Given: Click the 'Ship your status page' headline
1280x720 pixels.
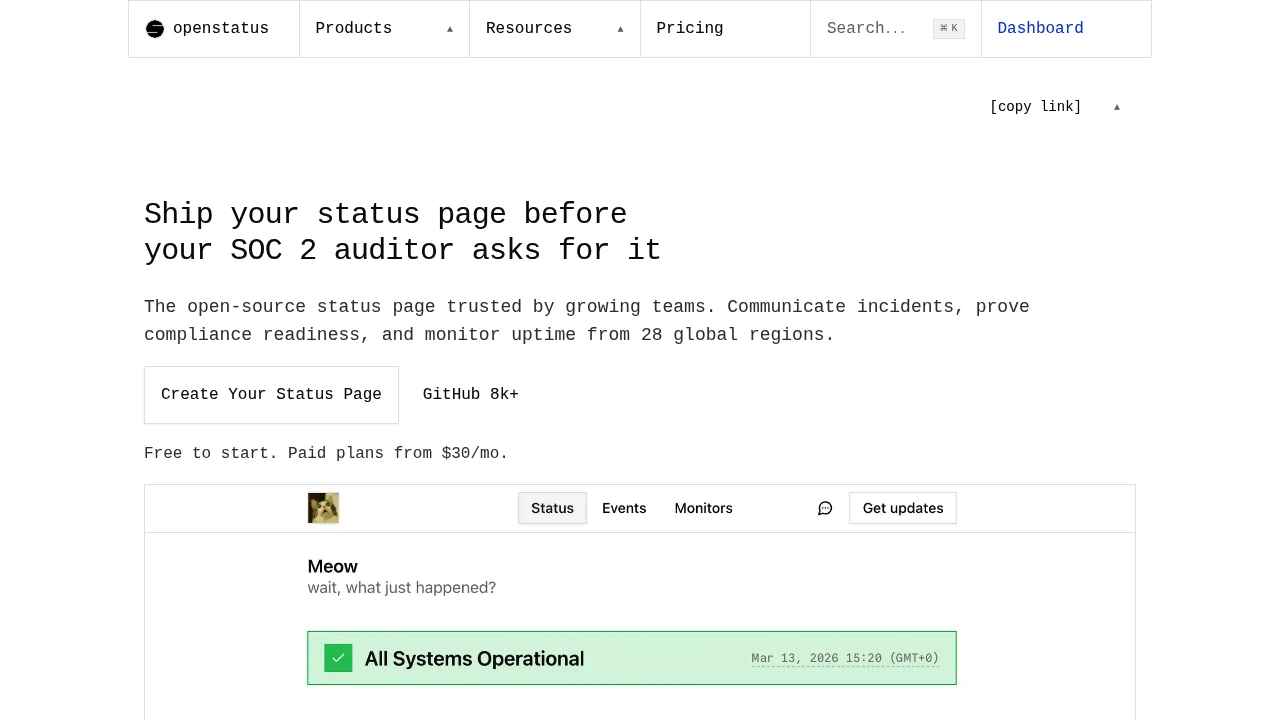Looking at the screenshot, I should click(x=402, y=232).
